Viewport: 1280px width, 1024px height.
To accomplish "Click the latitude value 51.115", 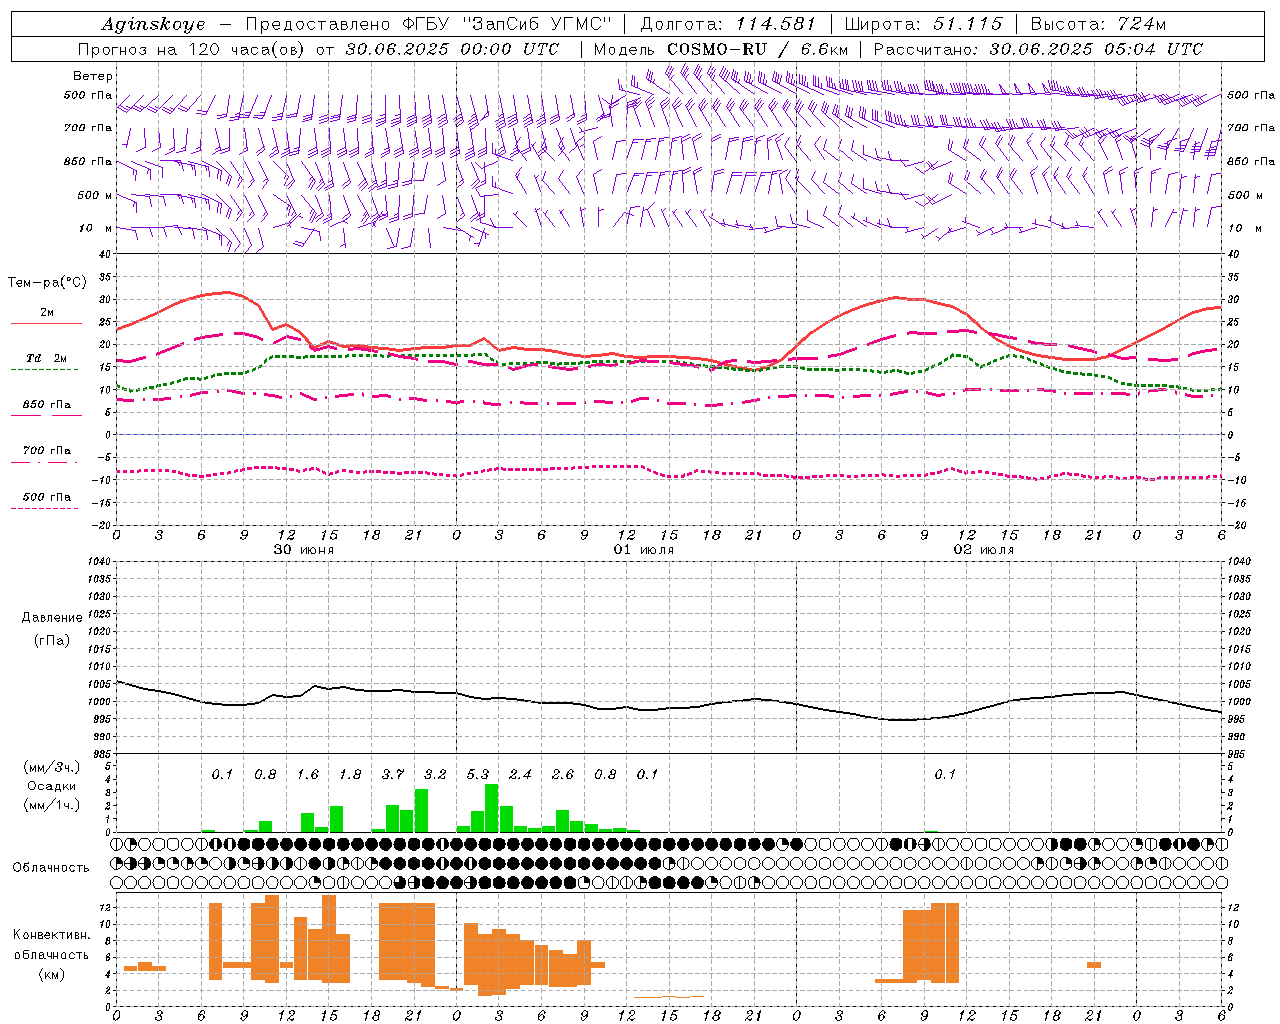I will coord(967,24).
